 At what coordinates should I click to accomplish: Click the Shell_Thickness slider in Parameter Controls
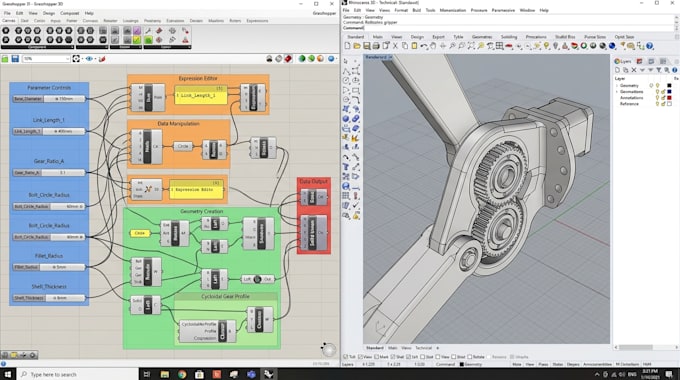coord(49,298)
